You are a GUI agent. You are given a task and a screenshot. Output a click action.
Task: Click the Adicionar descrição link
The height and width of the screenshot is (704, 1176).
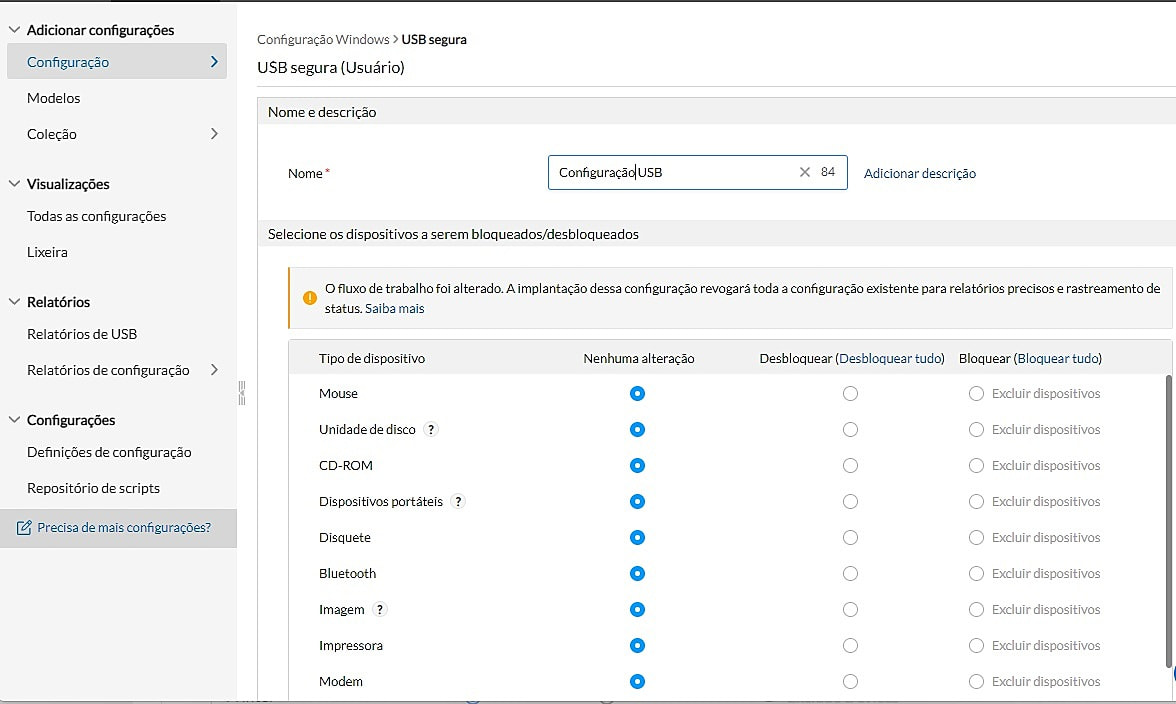(920, 173)
